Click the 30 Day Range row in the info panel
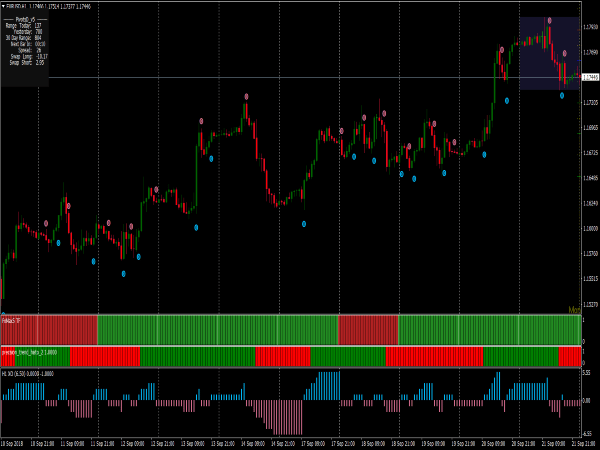The image size is (600, 450). (x=23, y=38)
